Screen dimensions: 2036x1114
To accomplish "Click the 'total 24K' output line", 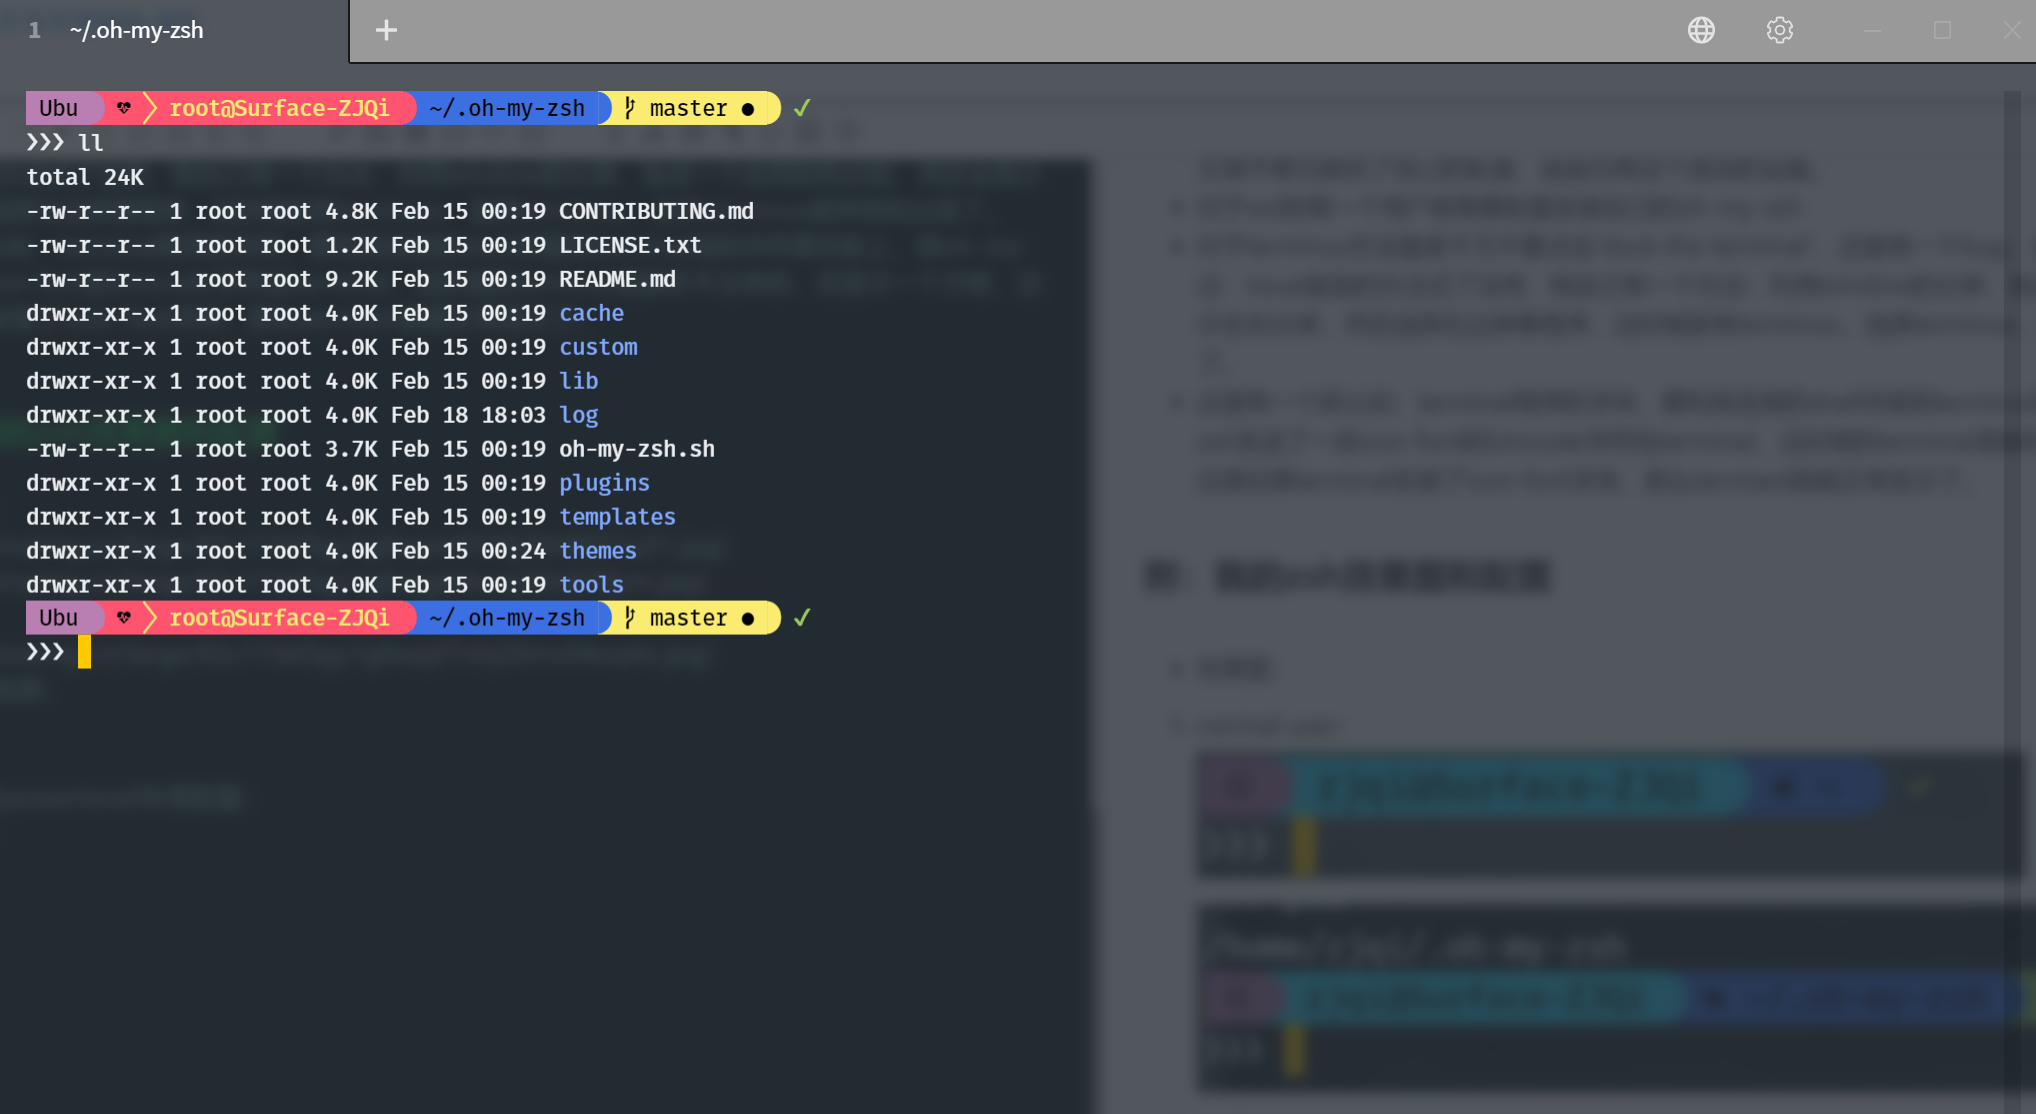I will (85, 177).
